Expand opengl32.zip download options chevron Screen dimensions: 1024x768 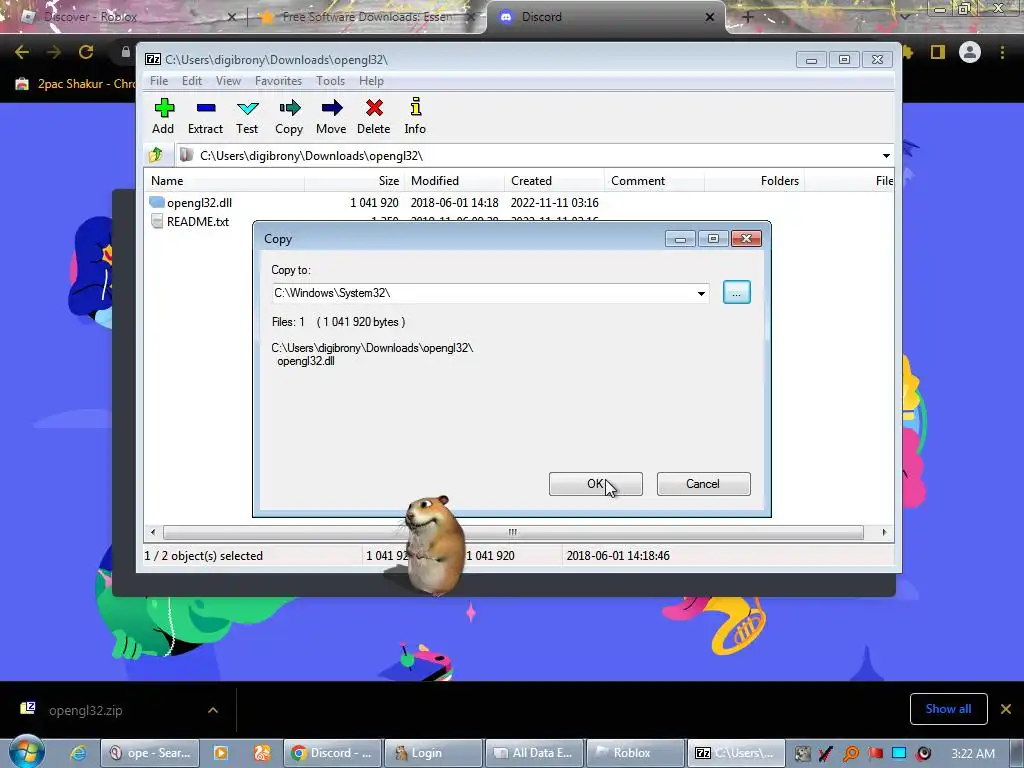pos(213,710)
